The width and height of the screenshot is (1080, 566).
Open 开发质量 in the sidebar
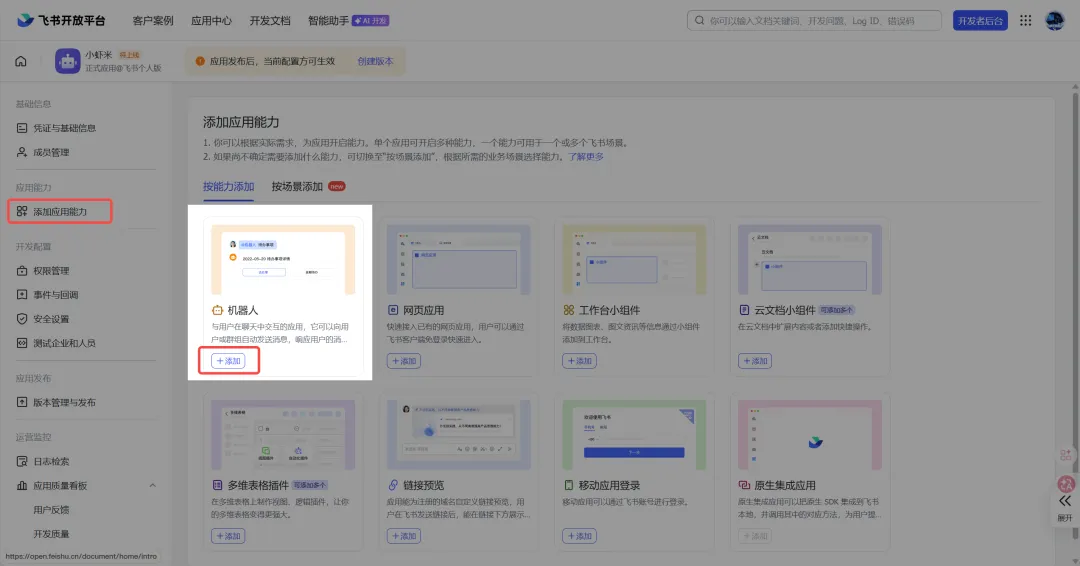click(x=51, y=534)
